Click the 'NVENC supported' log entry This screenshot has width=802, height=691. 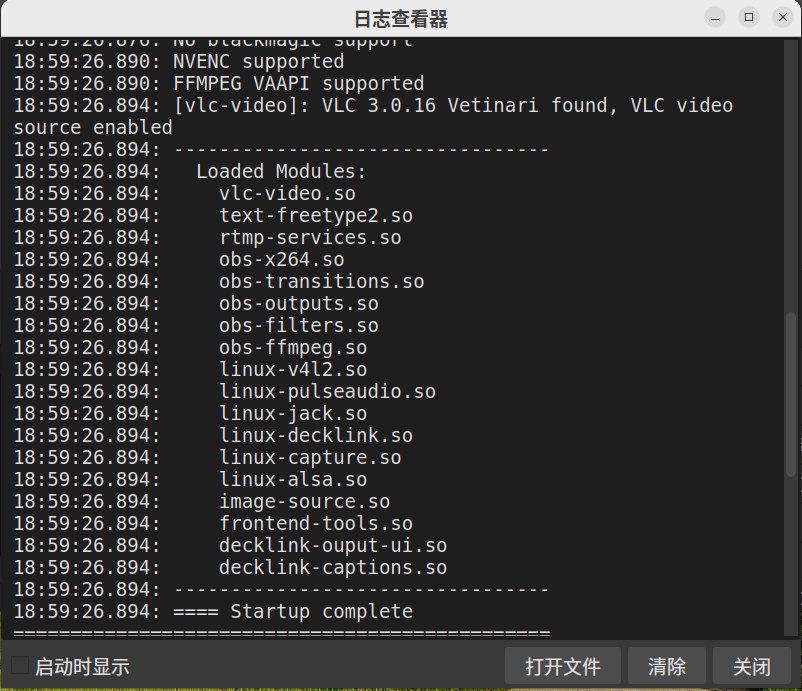coord(179,62)
